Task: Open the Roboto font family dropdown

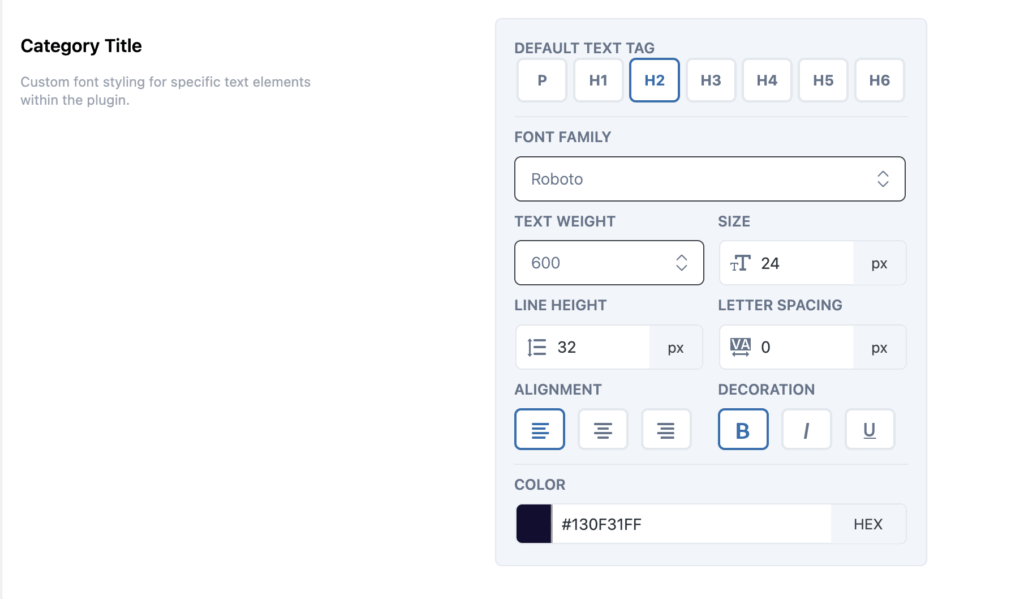Action: (709, 178)
